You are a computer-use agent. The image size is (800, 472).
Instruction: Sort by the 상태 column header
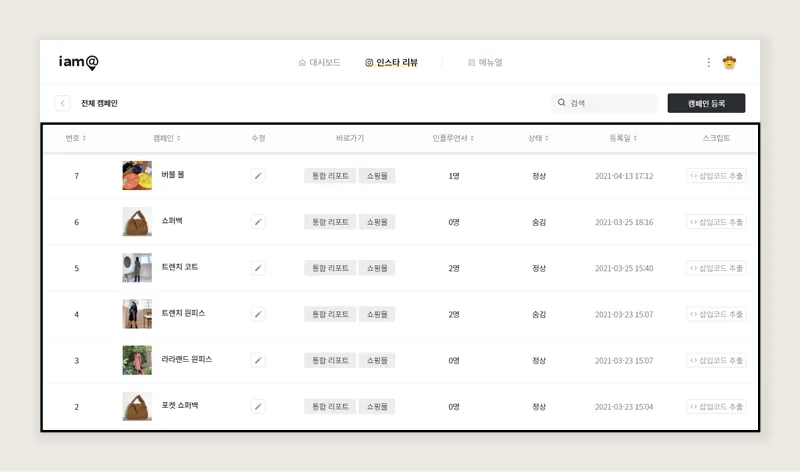click(x=538, y=138)
